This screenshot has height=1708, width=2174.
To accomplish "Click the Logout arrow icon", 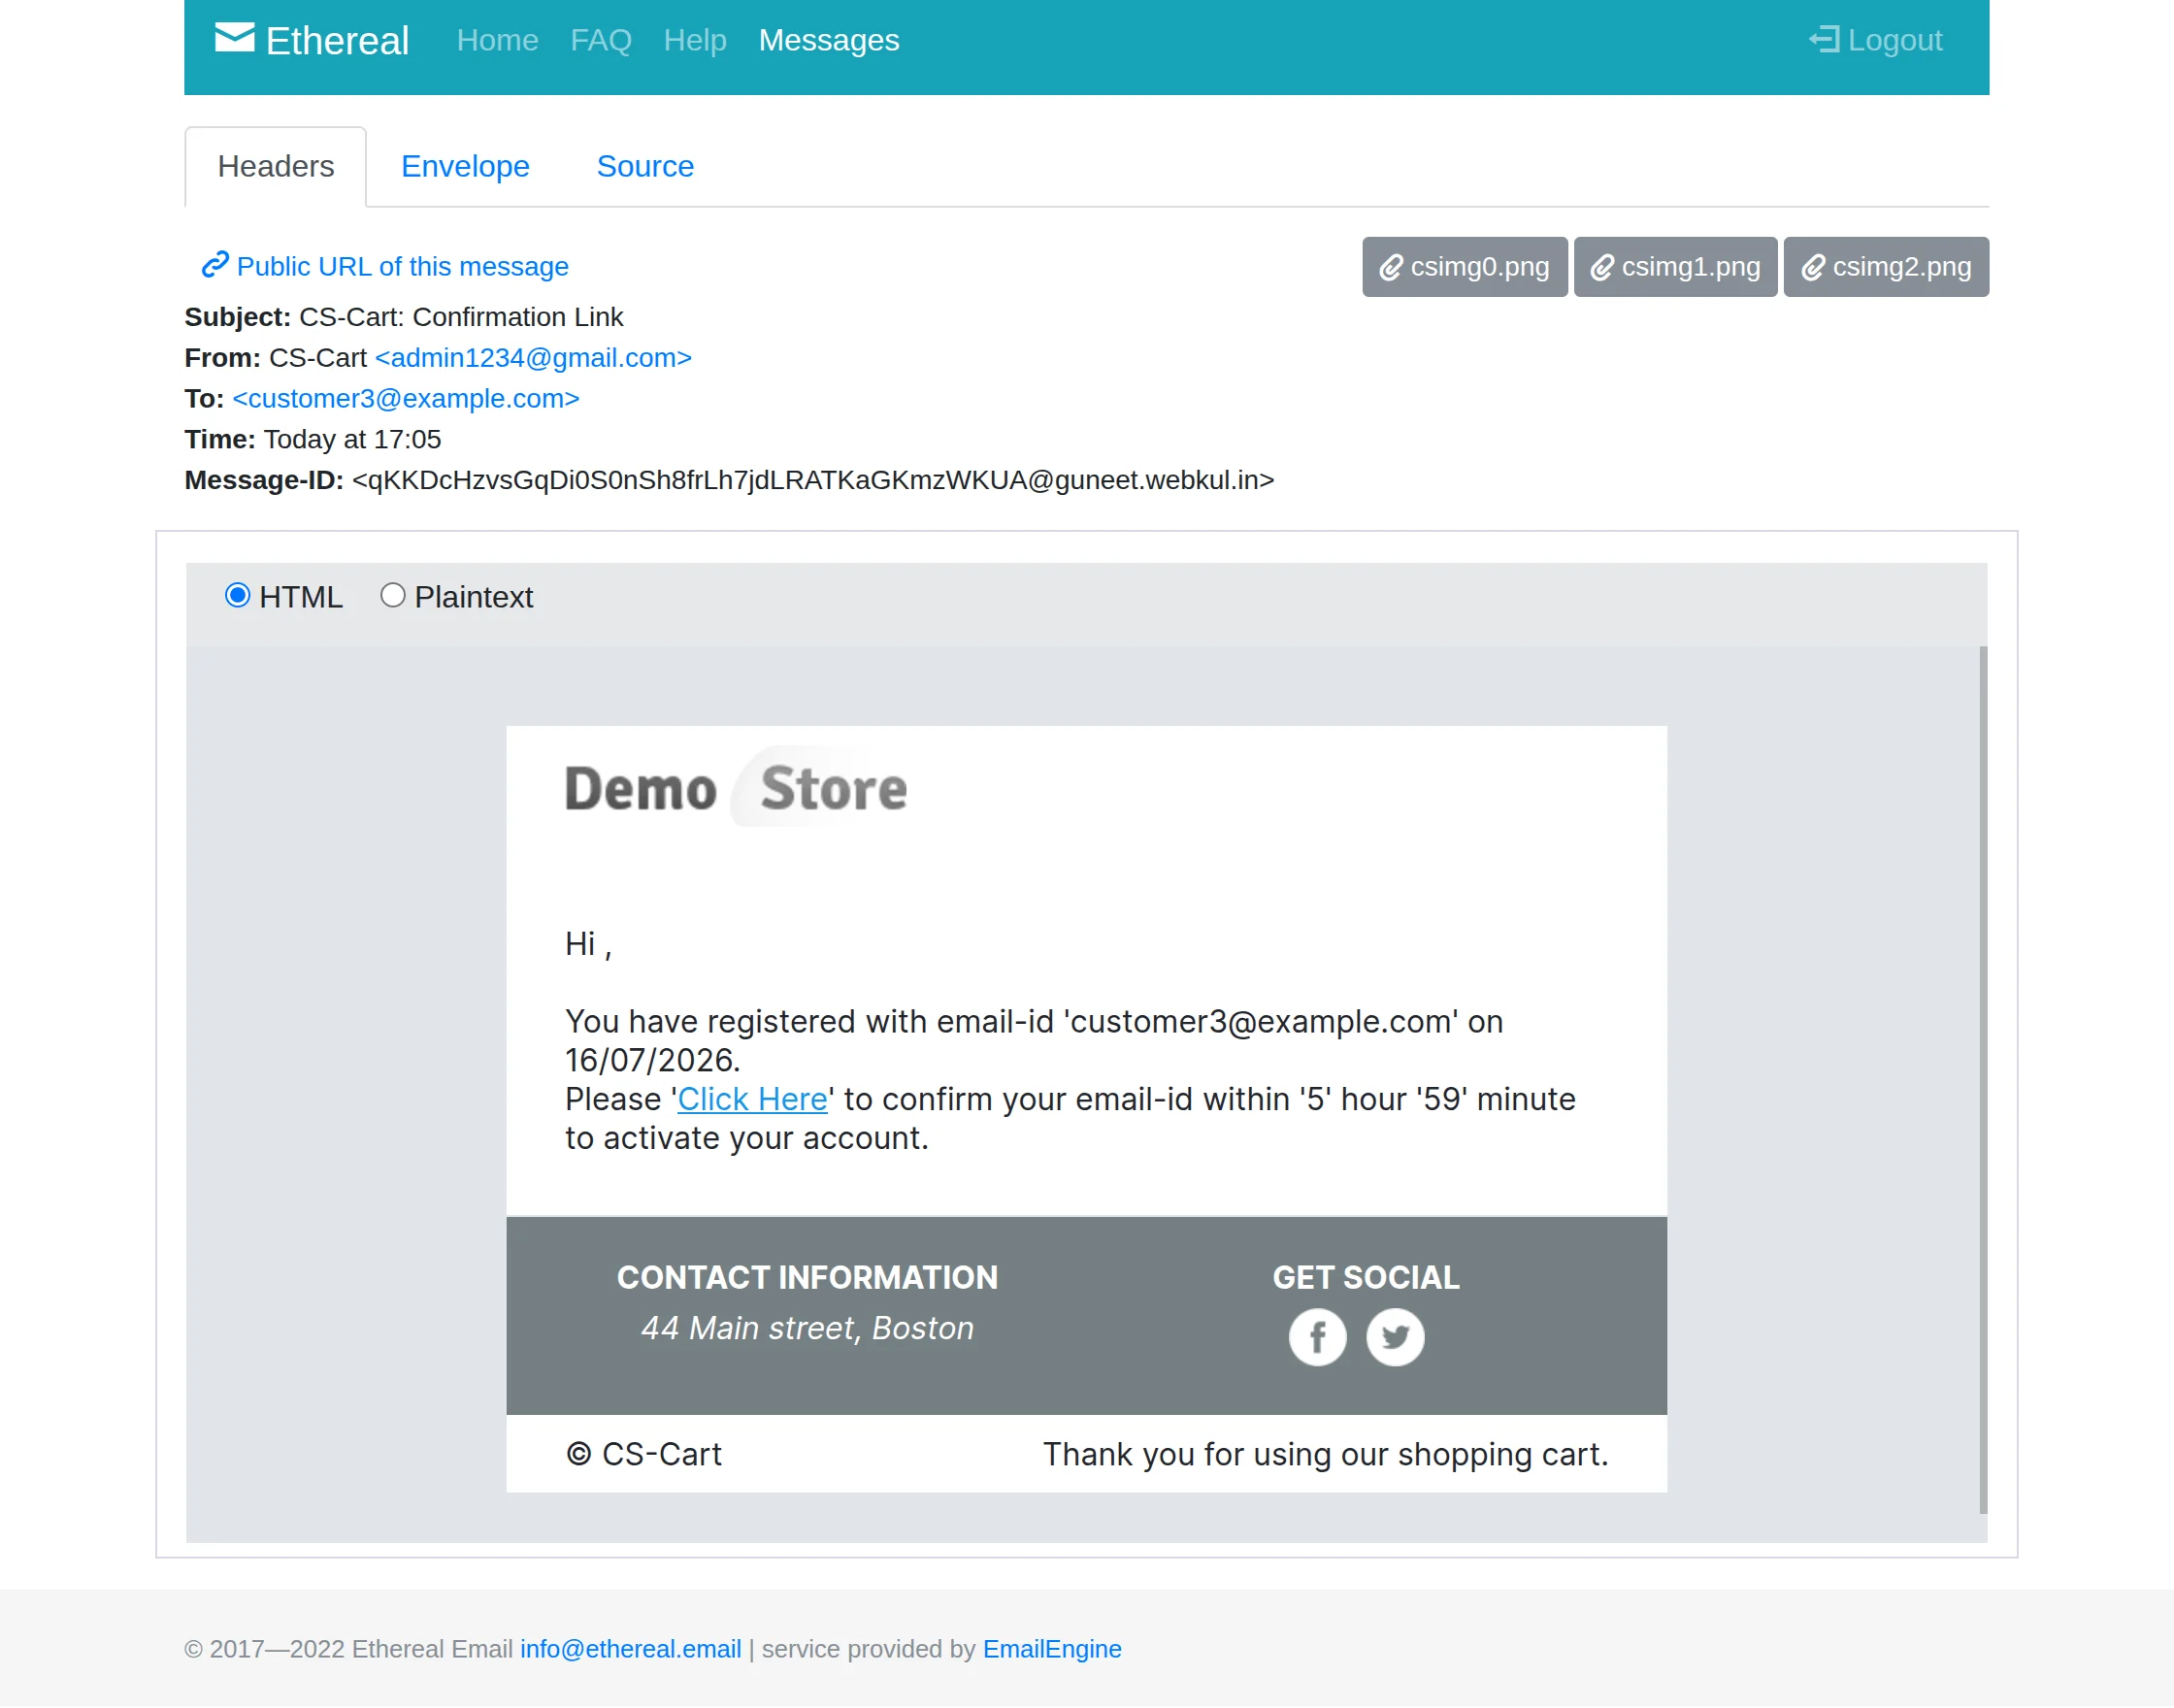I will tap(1823, 40).
